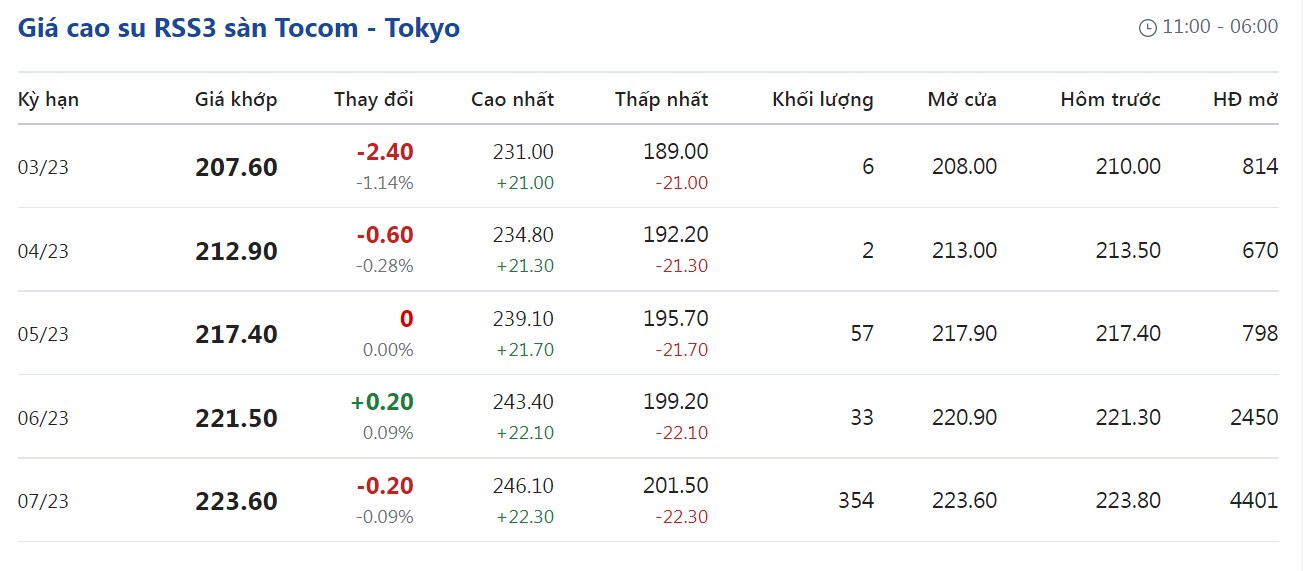1303x571 pixels.
Task: Click the matched price 207.60
Action: tap(236, 167)
